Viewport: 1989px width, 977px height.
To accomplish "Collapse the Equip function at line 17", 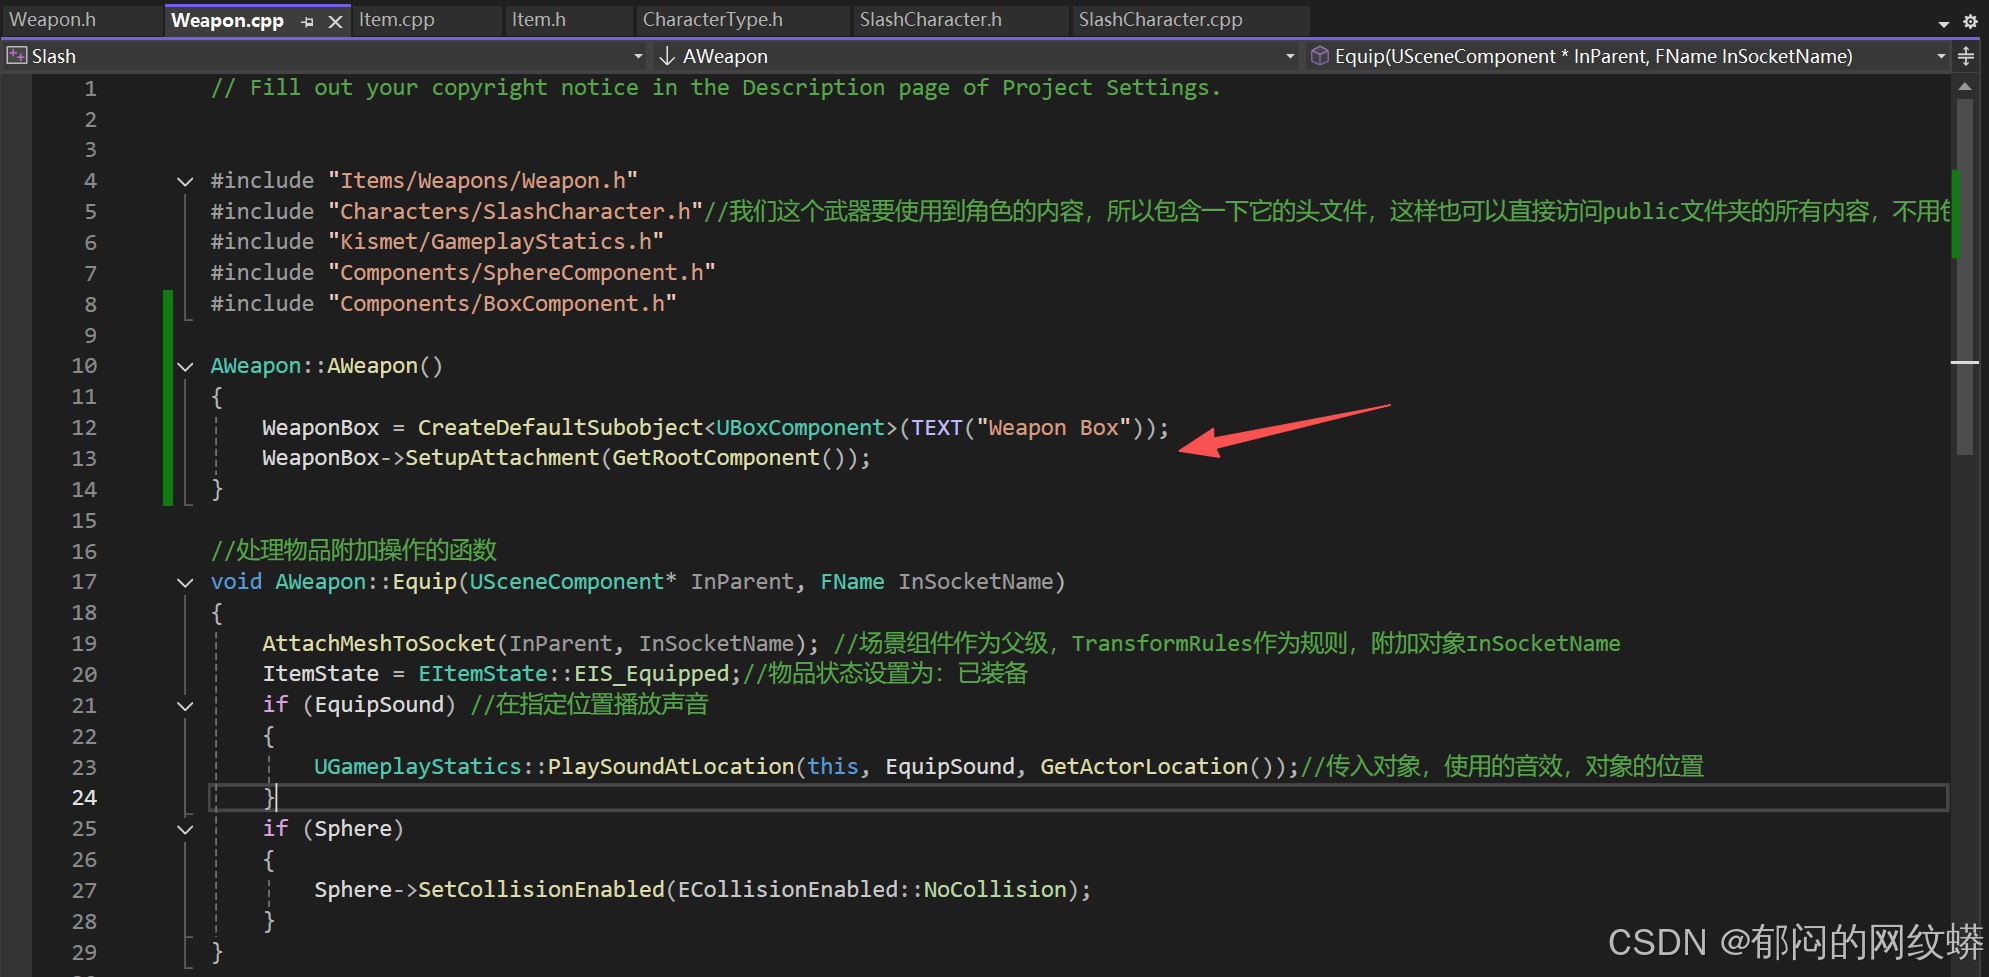I will pos(185,583).
